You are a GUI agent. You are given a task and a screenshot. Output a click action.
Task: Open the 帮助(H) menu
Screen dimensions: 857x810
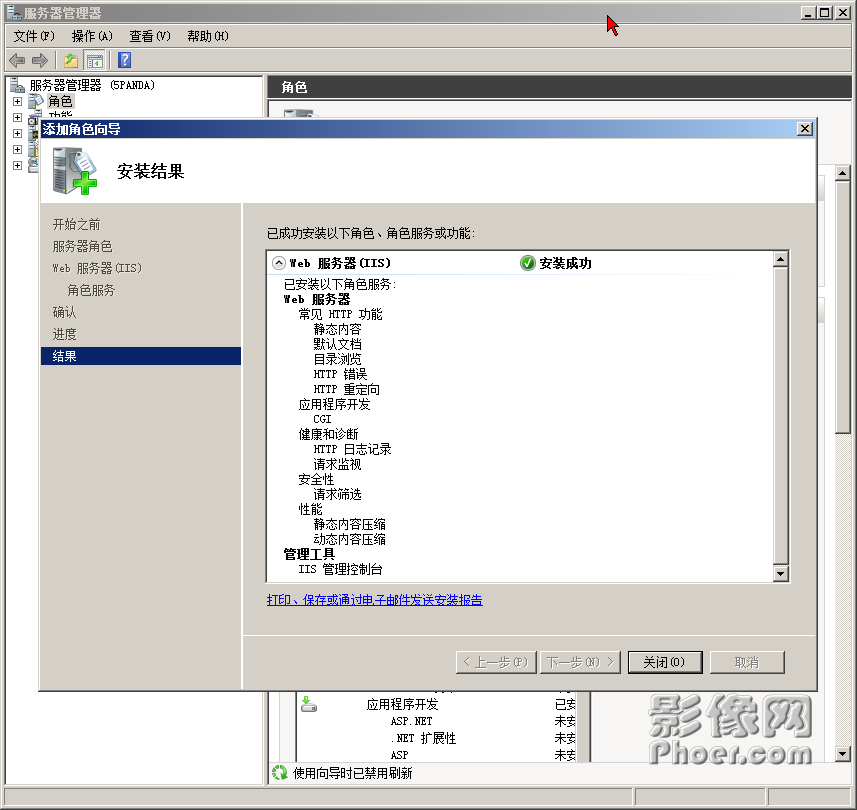pos(208,36)
